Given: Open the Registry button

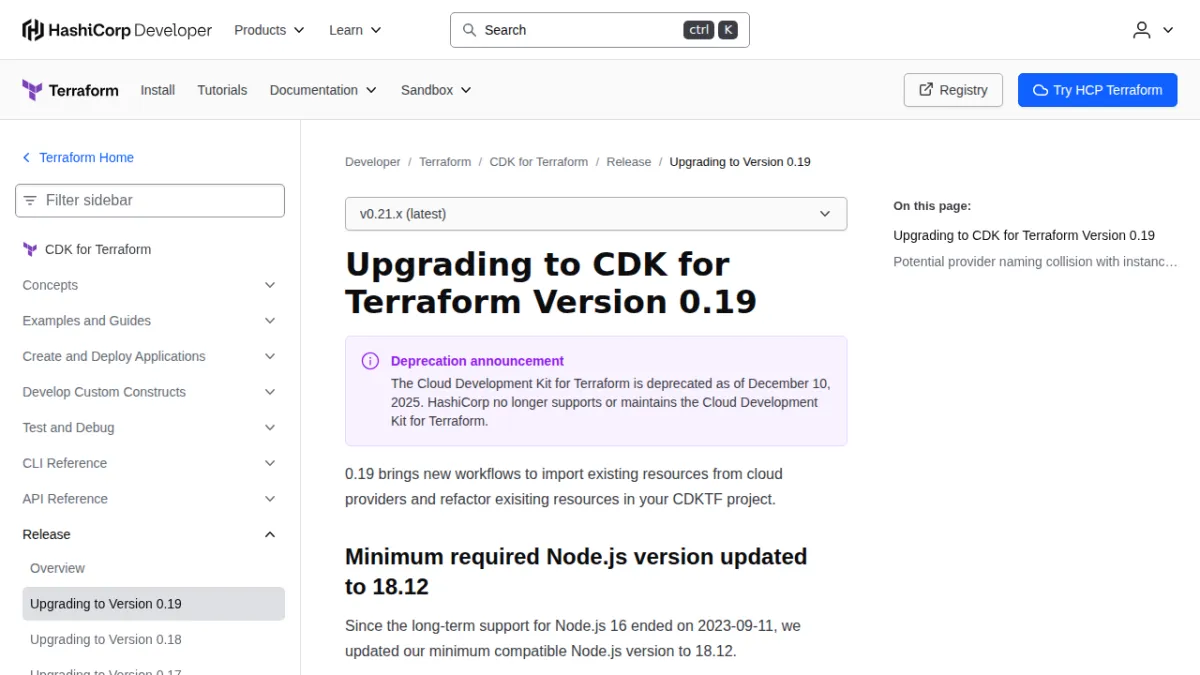Looking at the screenshot, I should [x=953, y=90].
